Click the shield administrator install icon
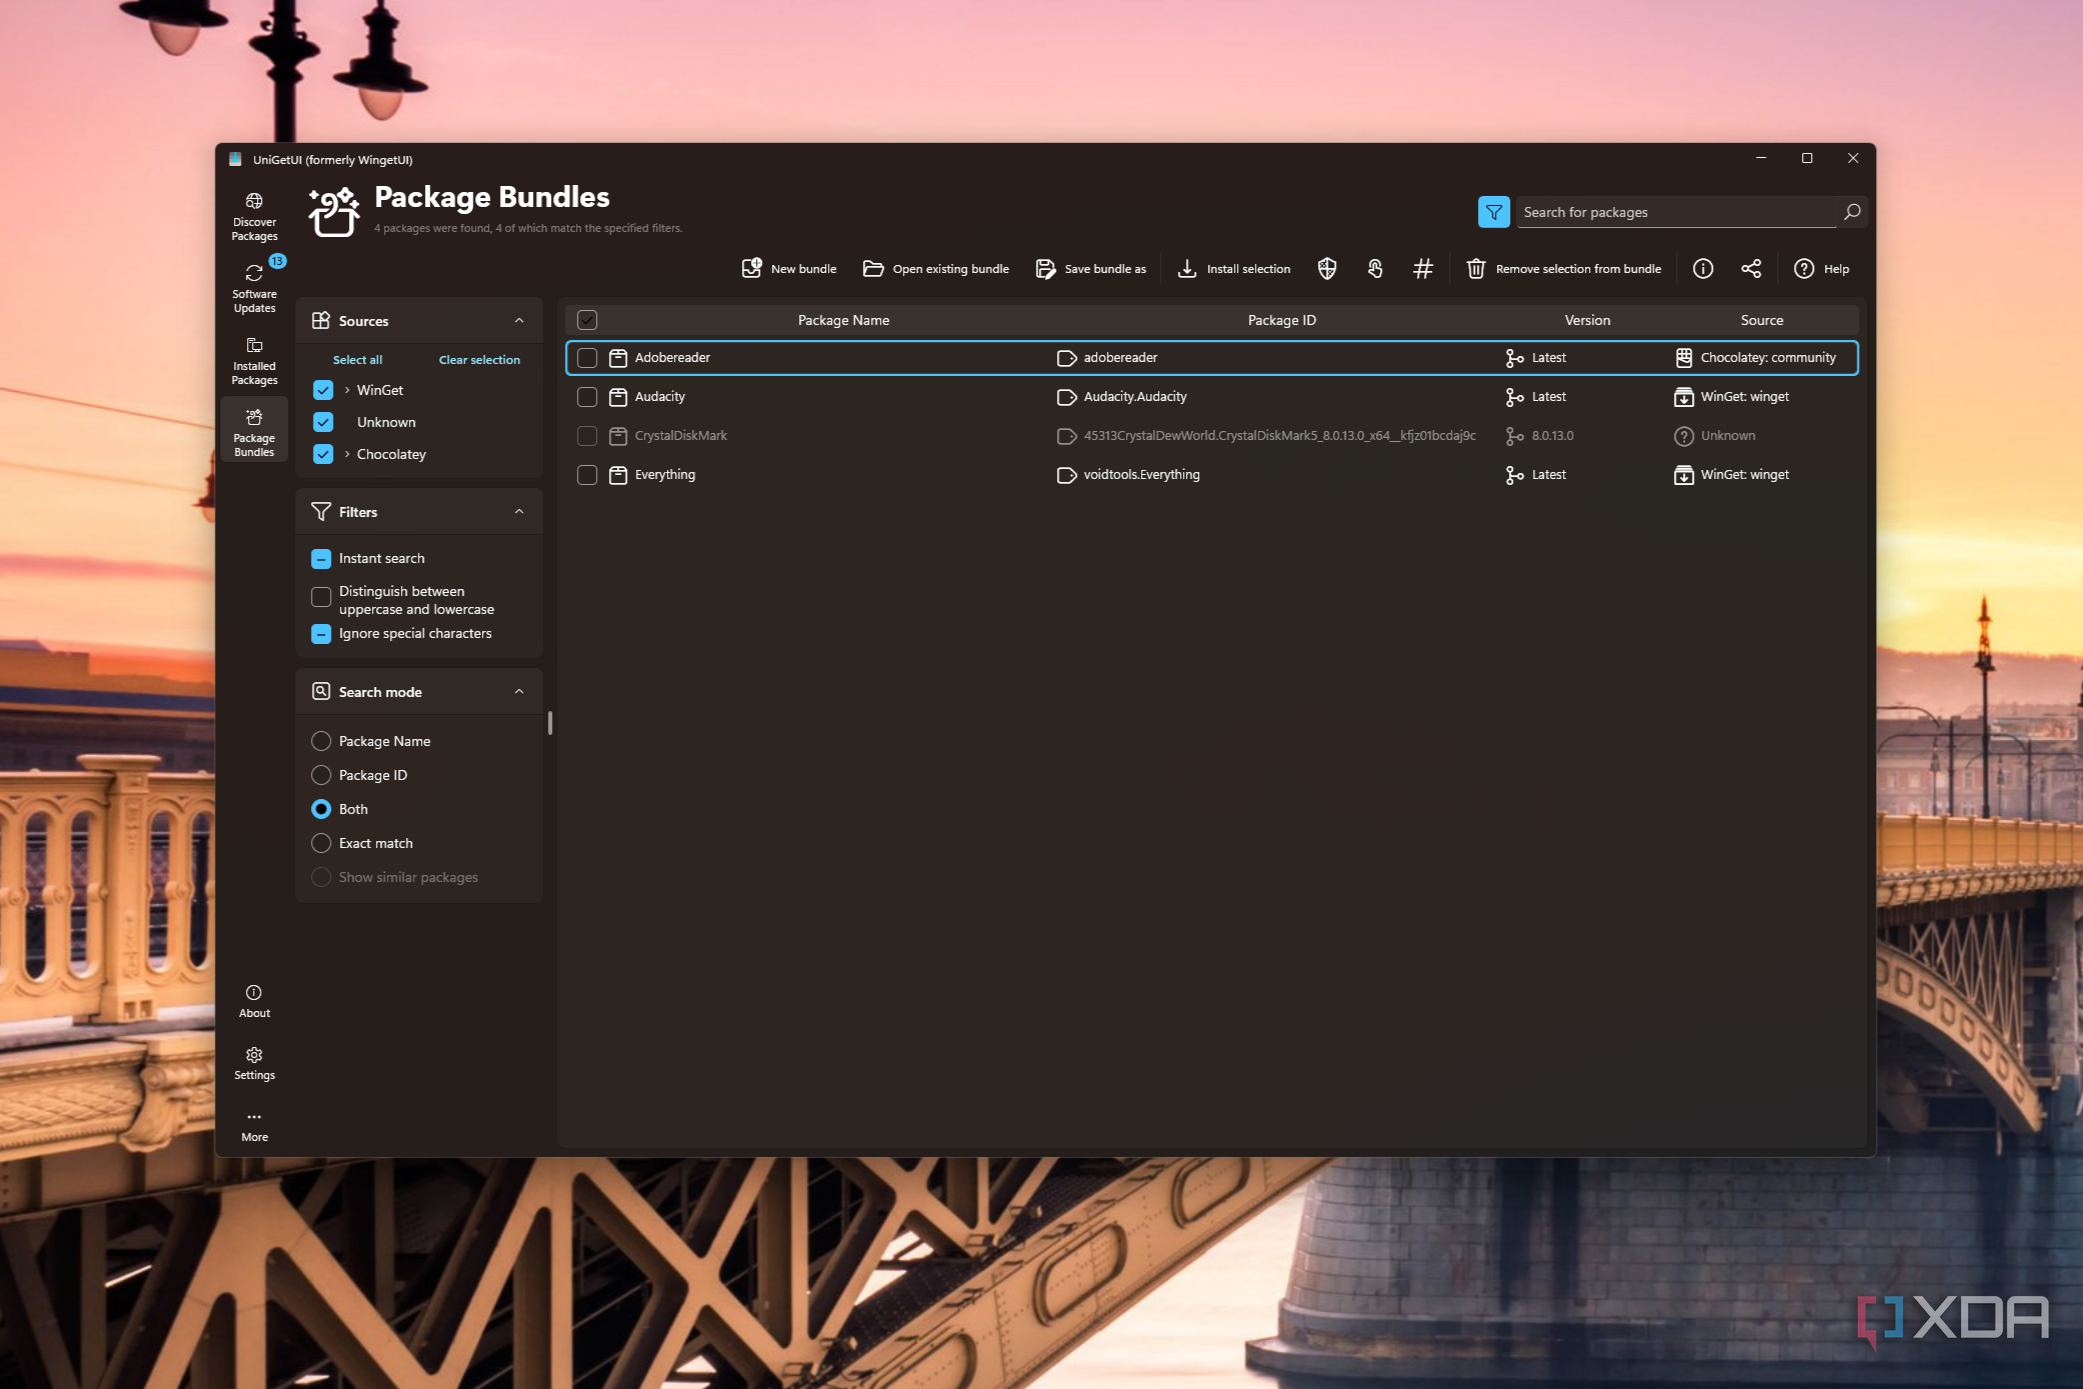Screen dimensions: 2083x1389 pyautogui.click(x=1327, y=269)
